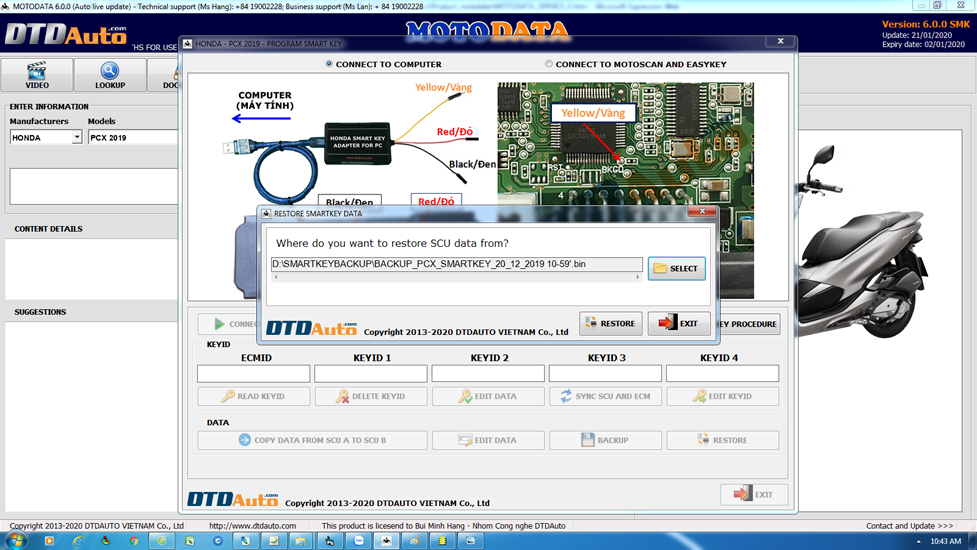Click the backup file path text field
The image size is (977, 550).
[456, 264]
